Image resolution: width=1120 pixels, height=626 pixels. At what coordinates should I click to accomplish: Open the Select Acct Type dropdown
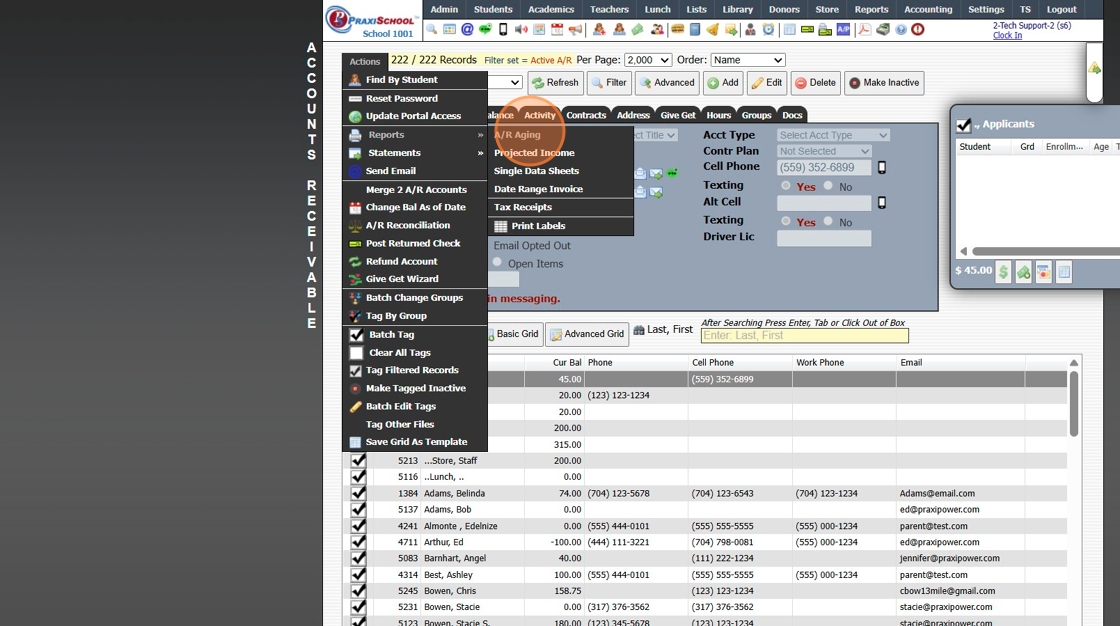[833, 135]
